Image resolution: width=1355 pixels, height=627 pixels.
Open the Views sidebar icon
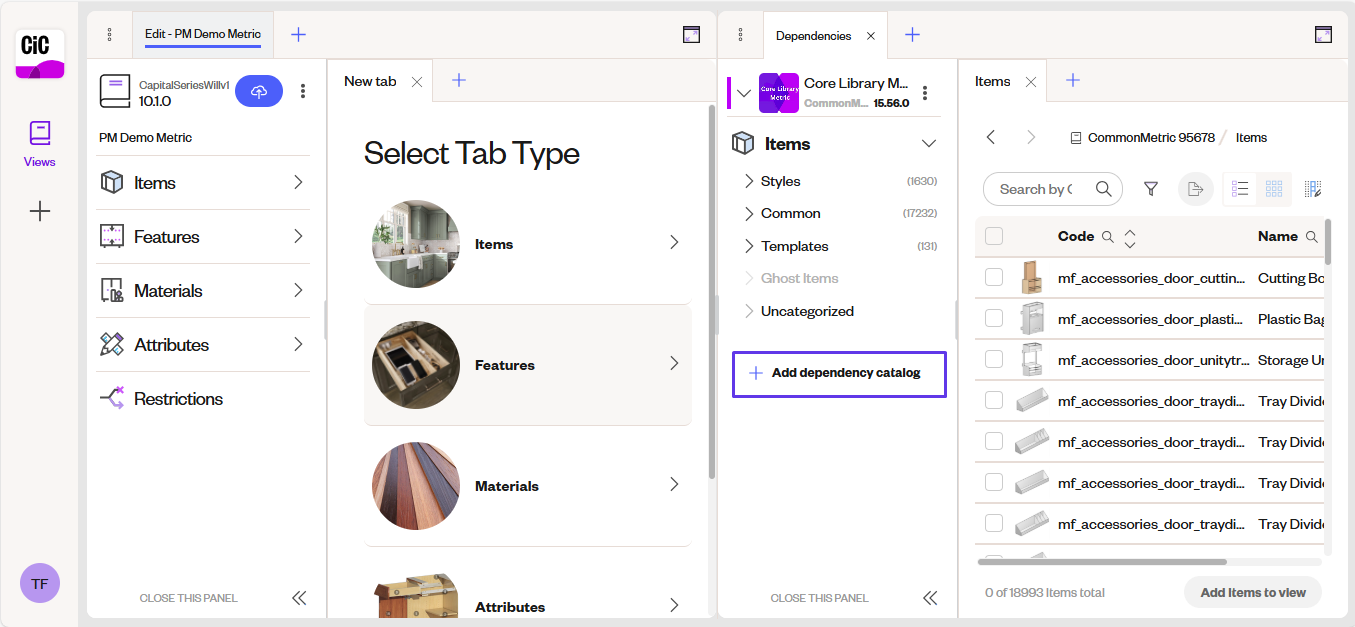tap(40, 144)
